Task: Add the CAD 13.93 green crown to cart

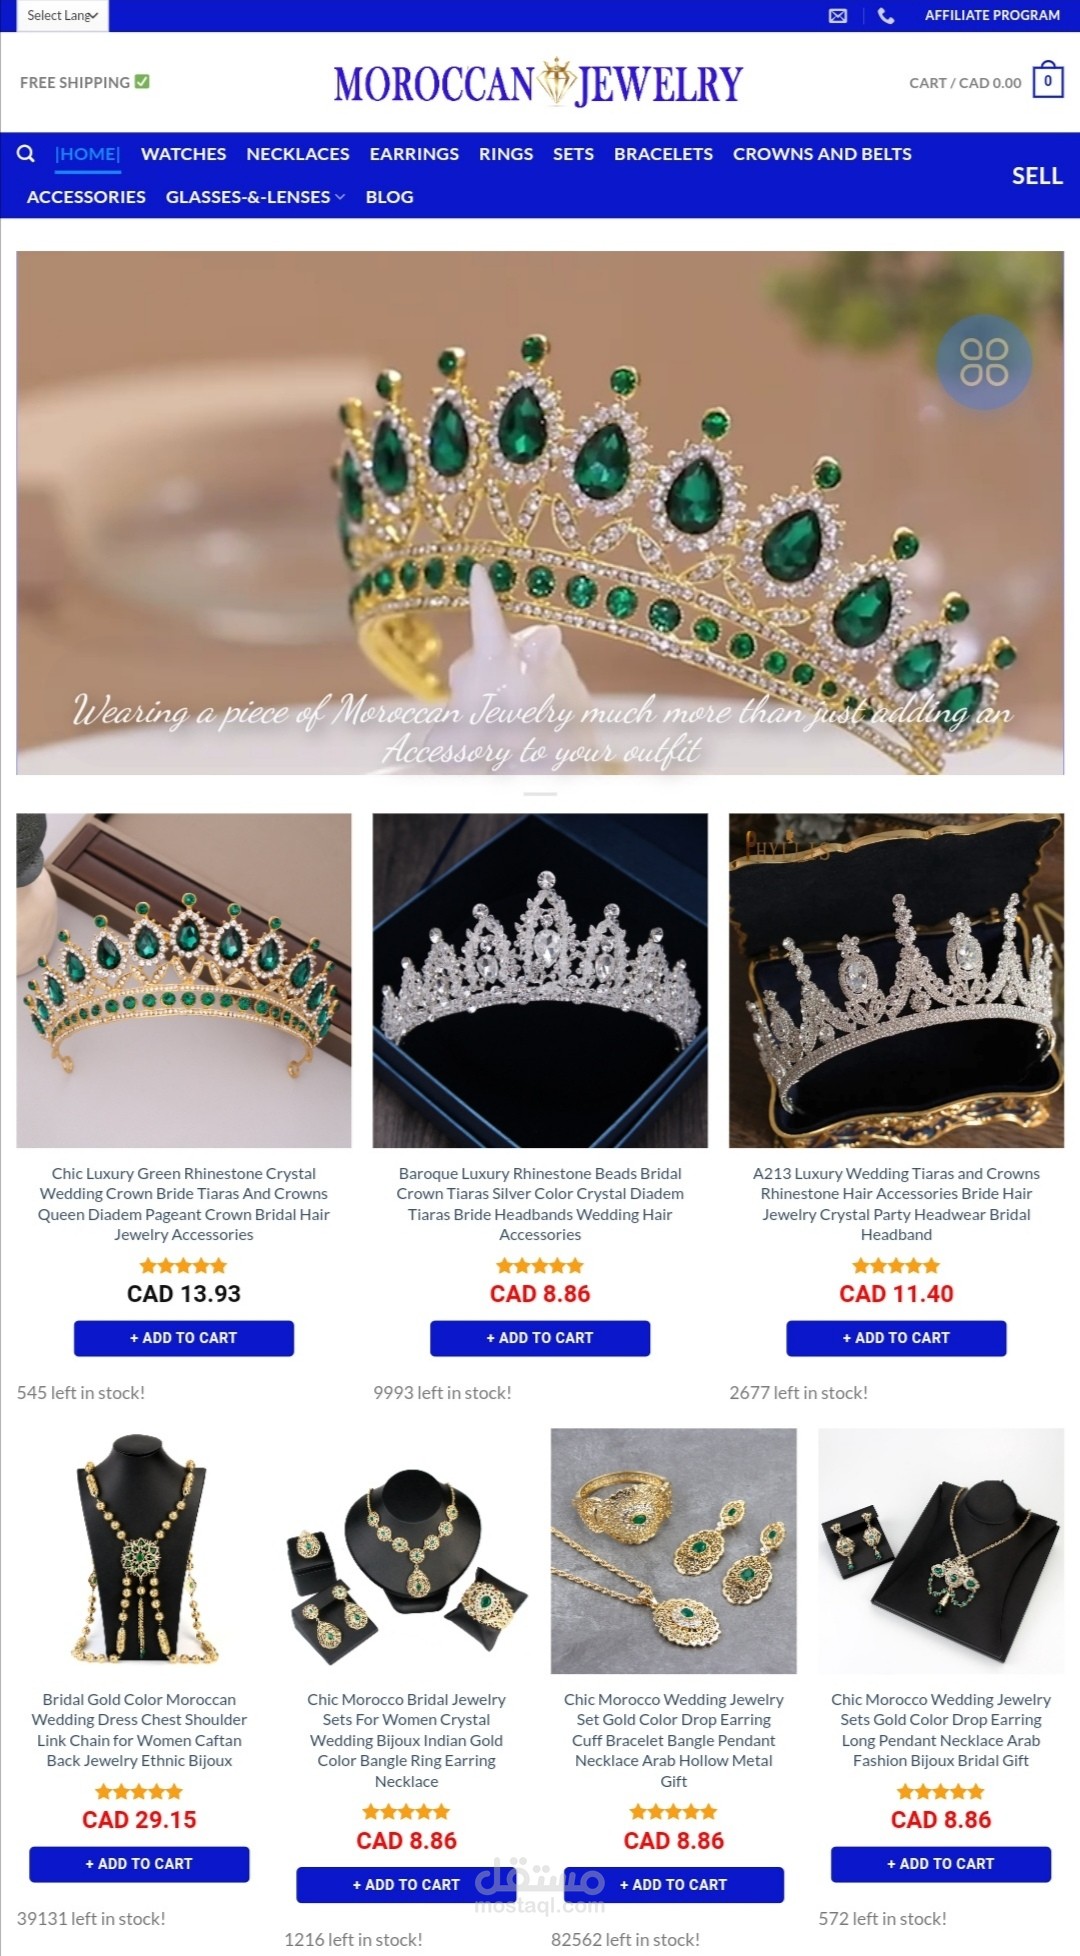Action: pos(184,1338)
